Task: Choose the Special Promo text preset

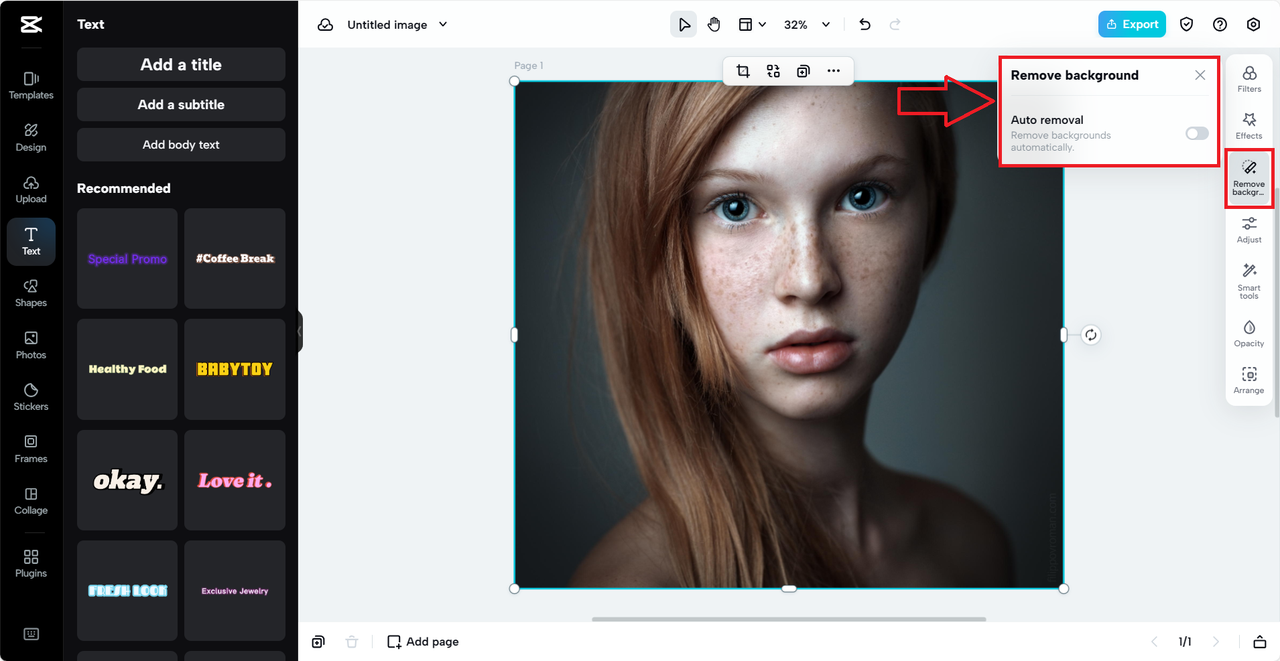Action: [127, 258]
